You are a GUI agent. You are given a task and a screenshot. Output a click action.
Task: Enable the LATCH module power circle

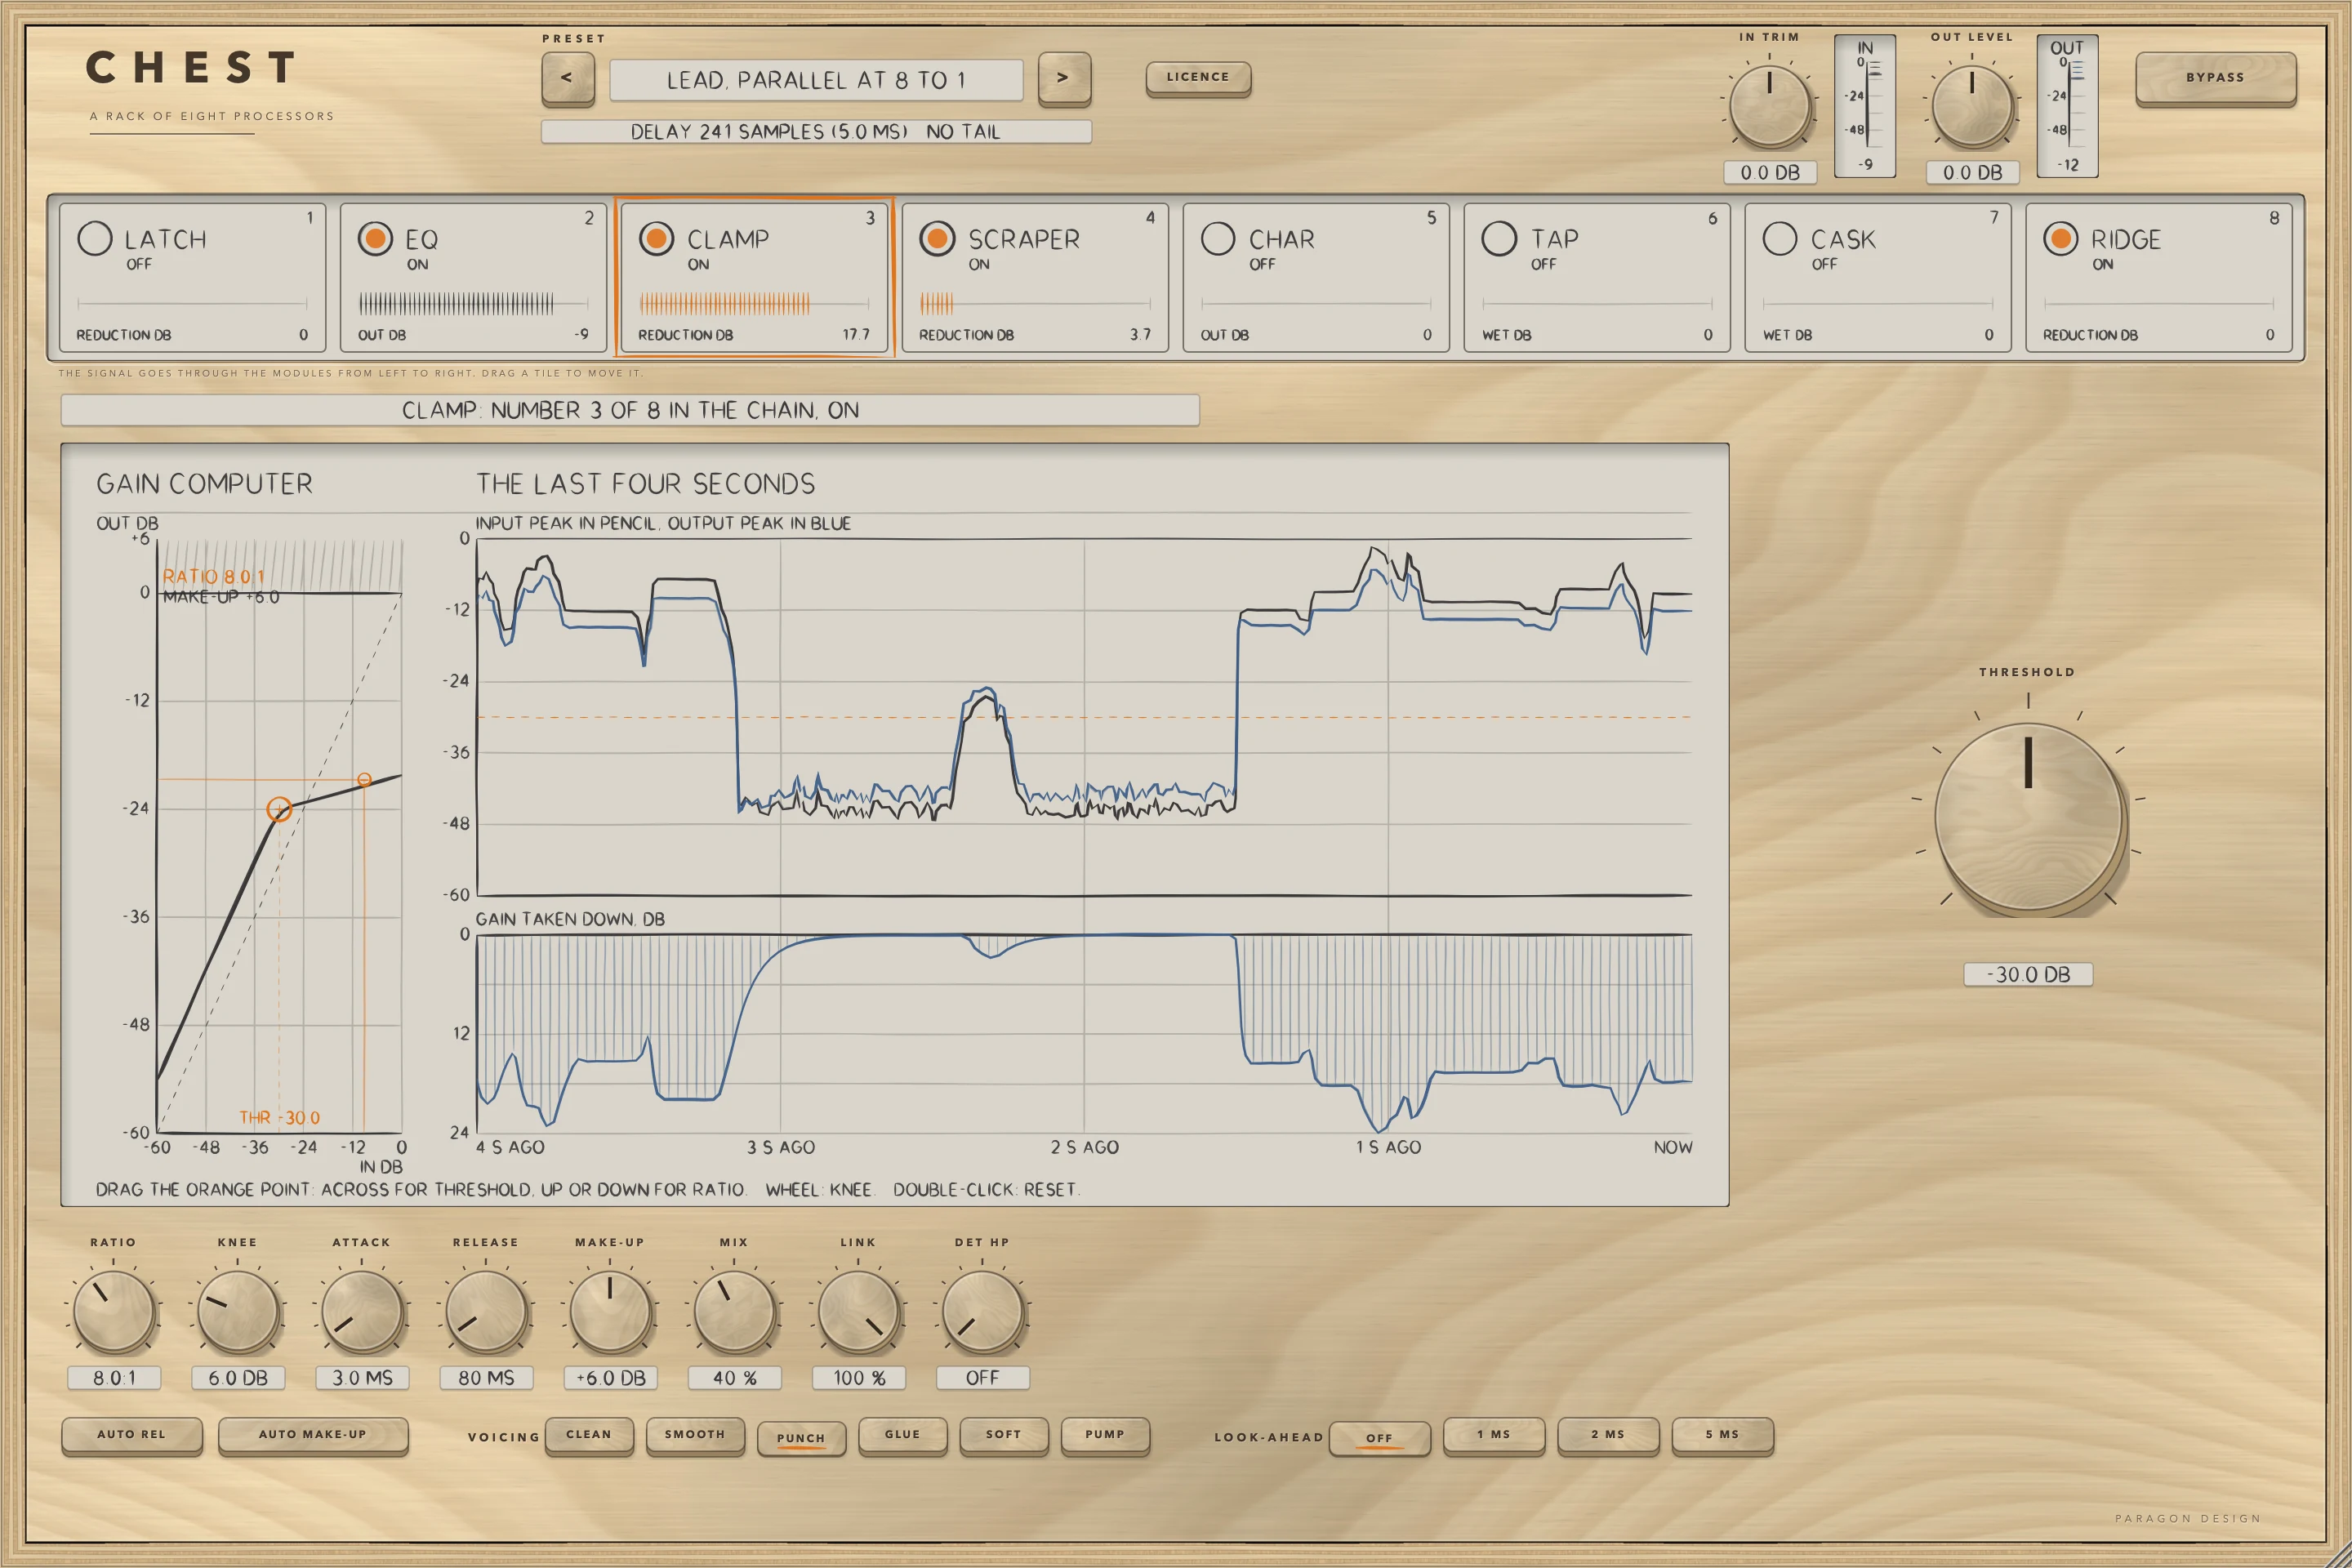(x=95, y=238)
